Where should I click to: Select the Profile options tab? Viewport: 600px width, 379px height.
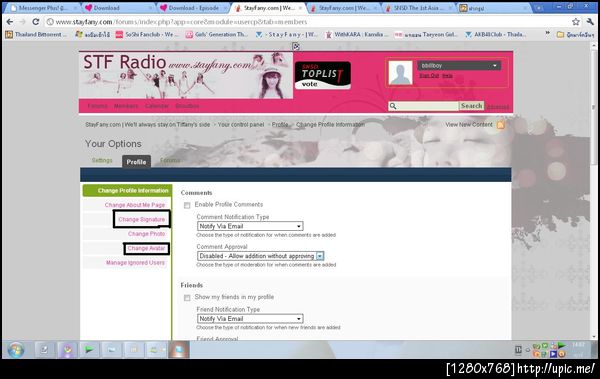[x=136, y=162]
